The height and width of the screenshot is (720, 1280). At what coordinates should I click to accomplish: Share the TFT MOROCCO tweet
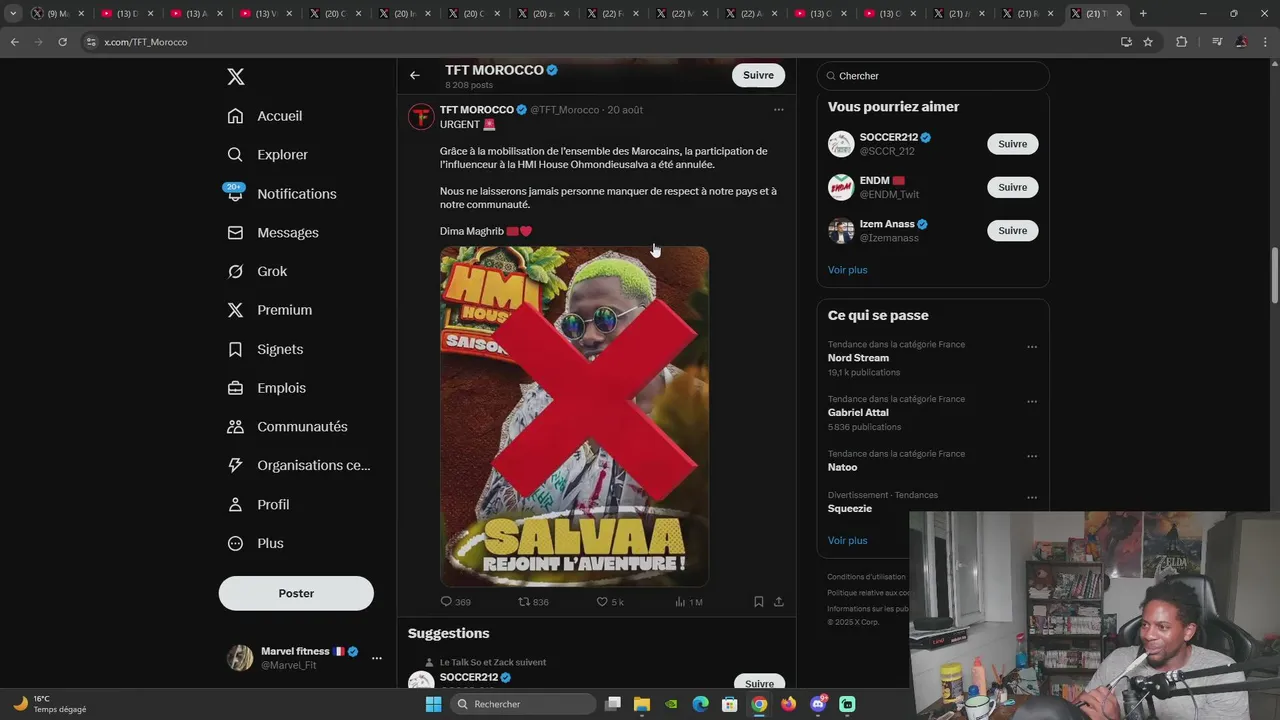tap(779, 602)
